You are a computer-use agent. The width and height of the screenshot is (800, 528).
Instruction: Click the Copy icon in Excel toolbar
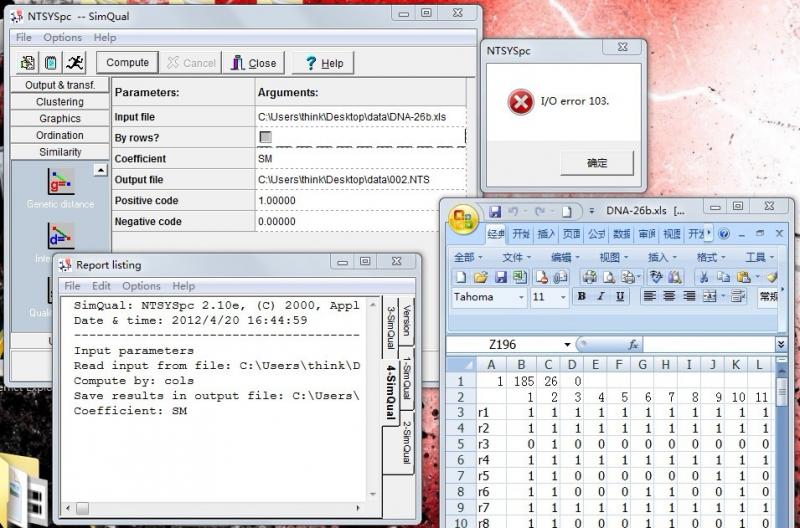[723, 277]
